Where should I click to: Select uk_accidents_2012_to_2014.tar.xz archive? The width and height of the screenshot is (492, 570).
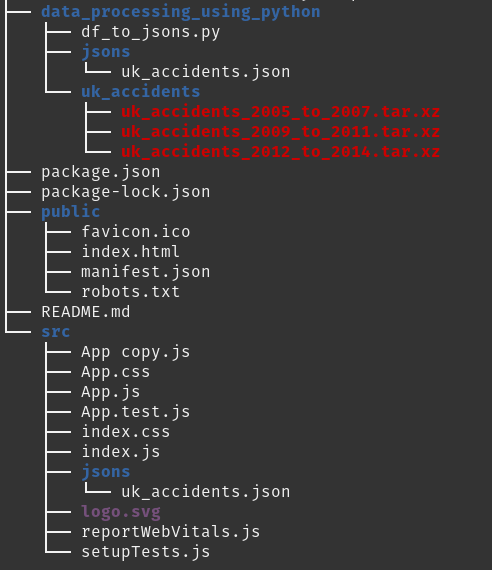click(x=280, y=152)
